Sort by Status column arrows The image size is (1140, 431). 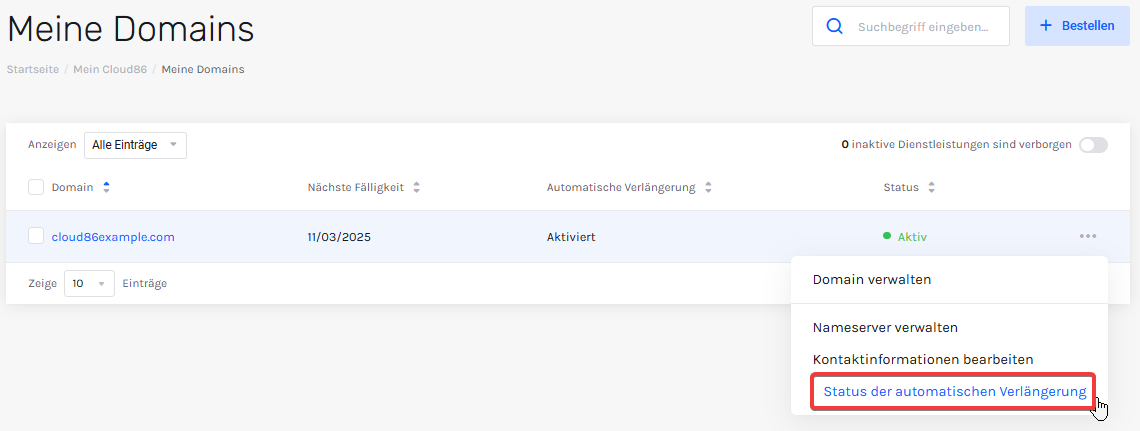pyautogui.click(x=931, y=188)
